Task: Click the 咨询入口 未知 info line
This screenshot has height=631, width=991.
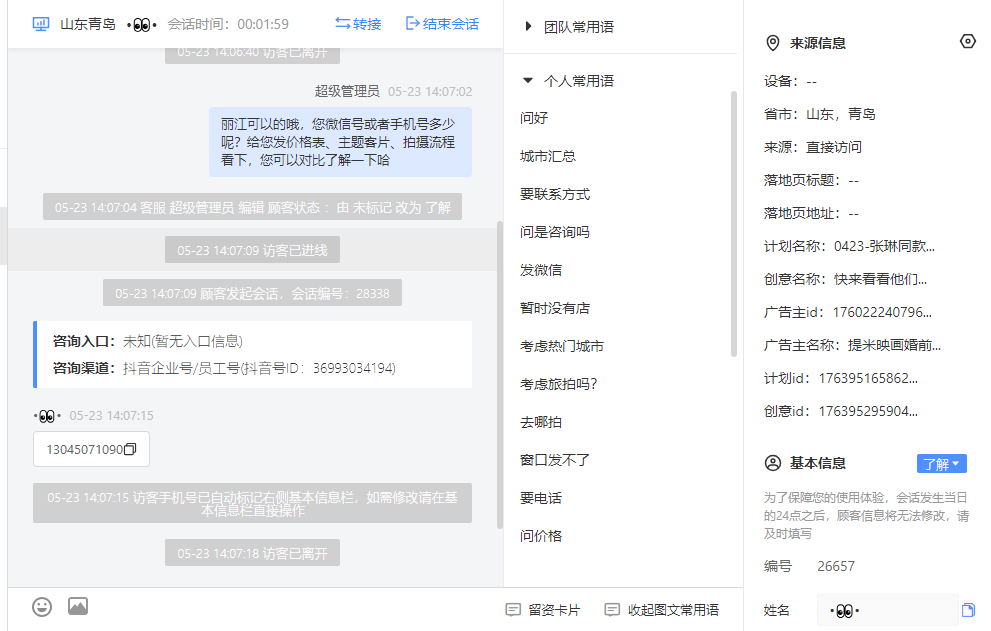Action: [x=148, y=341]
